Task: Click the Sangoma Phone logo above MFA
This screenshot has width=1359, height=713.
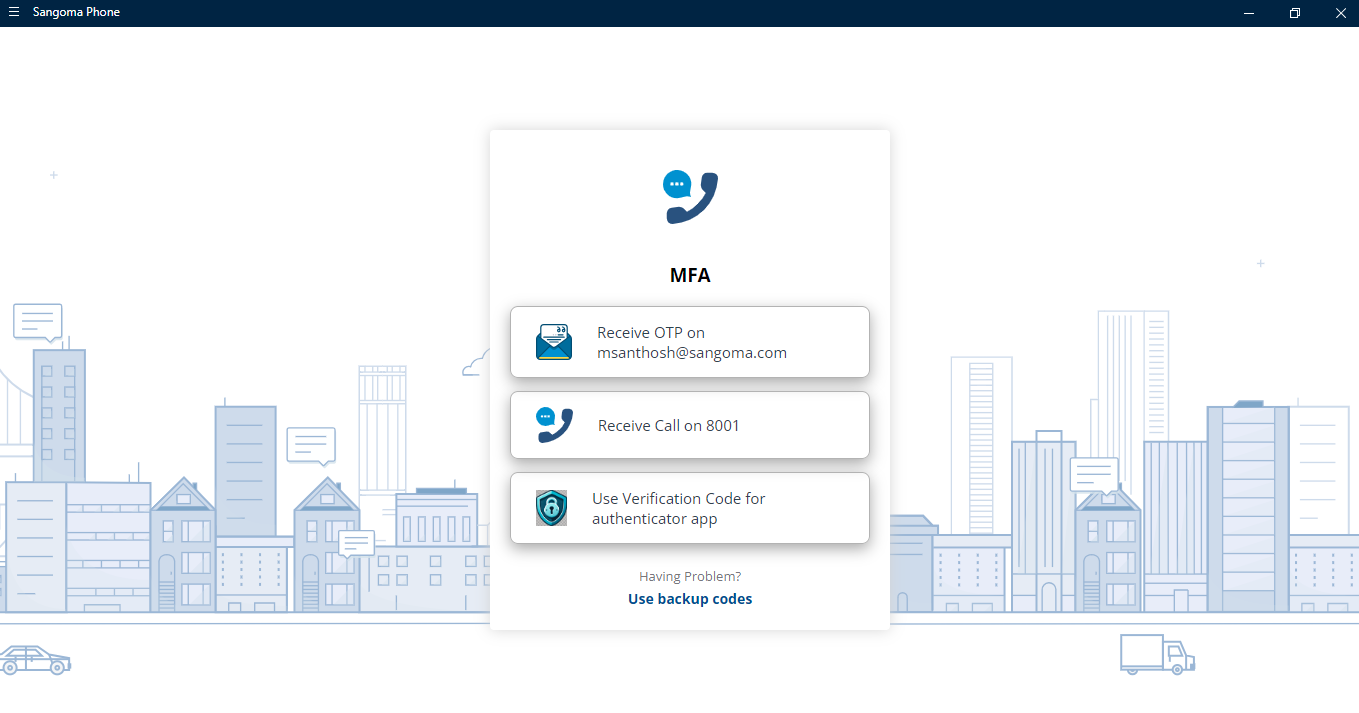Action: click(x=690, y=197)
